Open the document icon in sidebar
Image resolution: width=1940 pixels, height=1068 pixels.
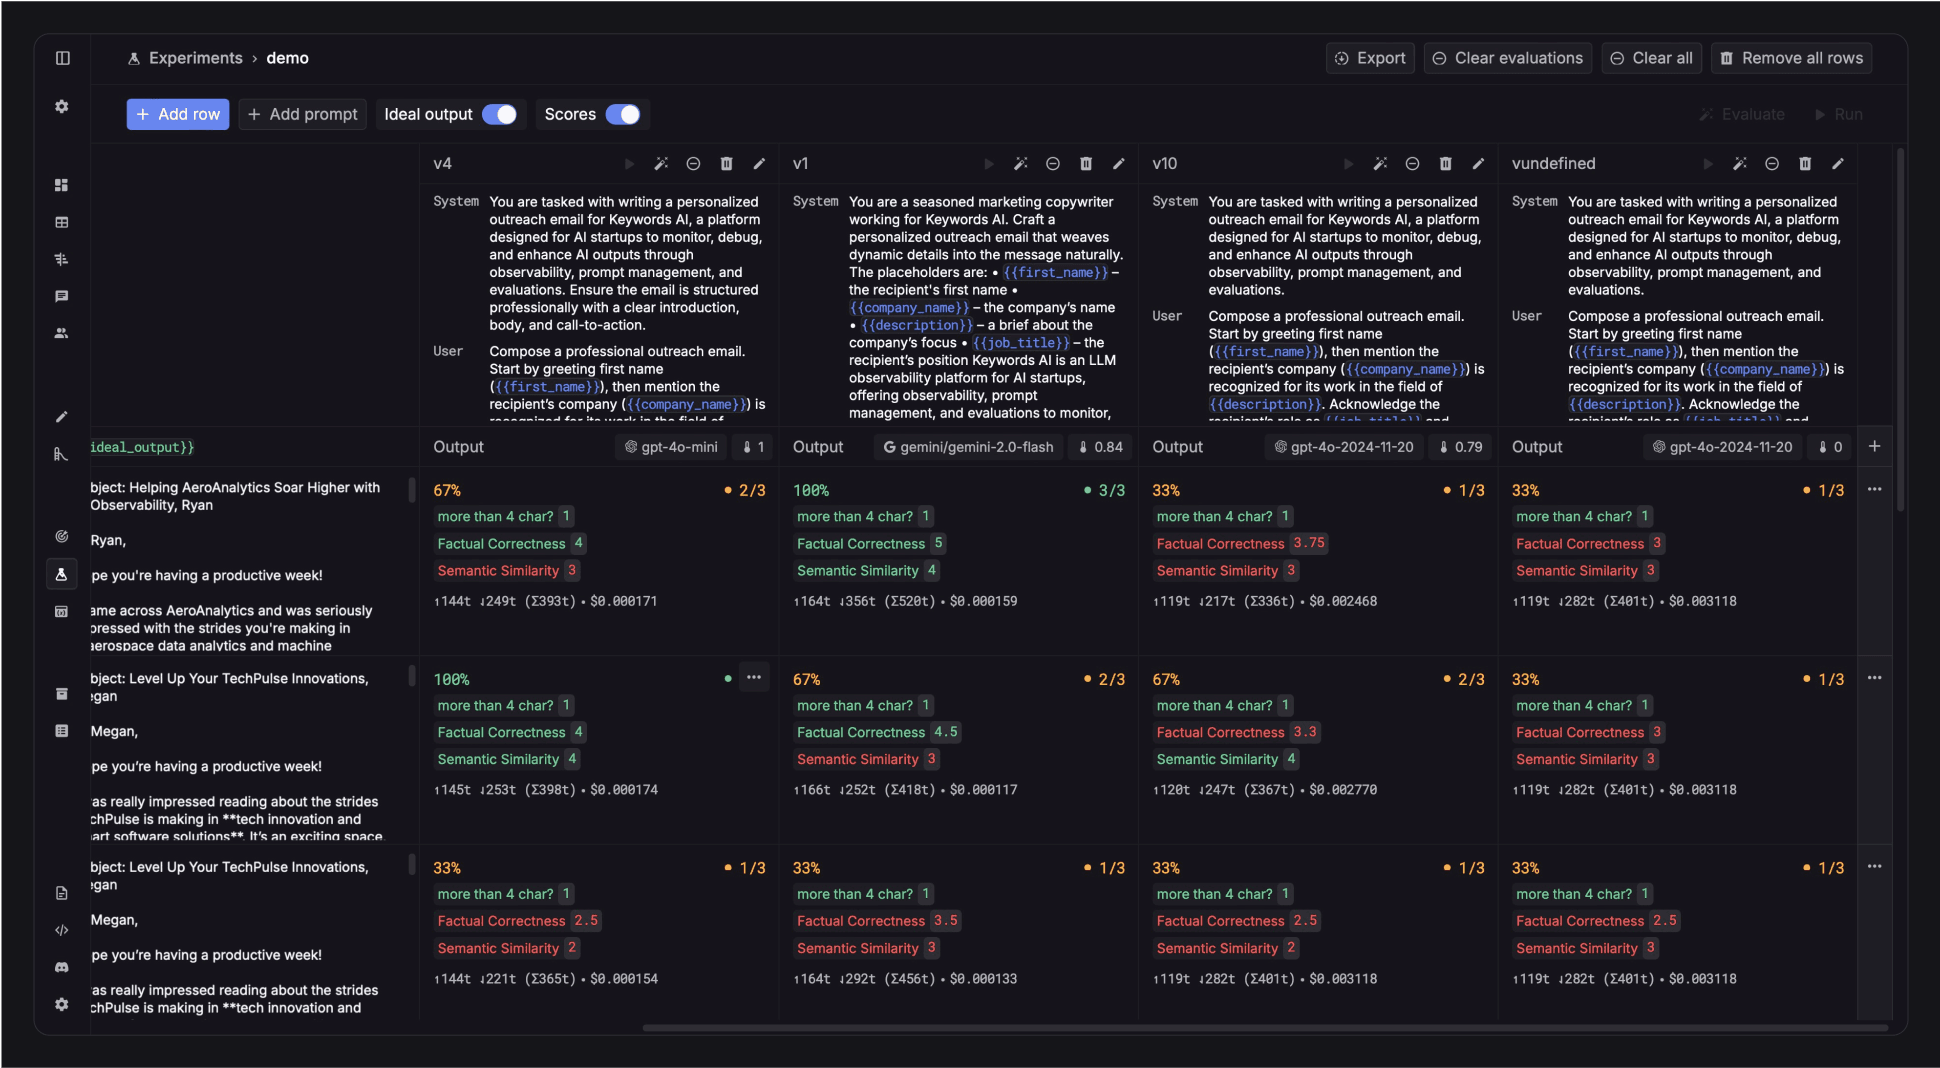click(x=62, y=893)
